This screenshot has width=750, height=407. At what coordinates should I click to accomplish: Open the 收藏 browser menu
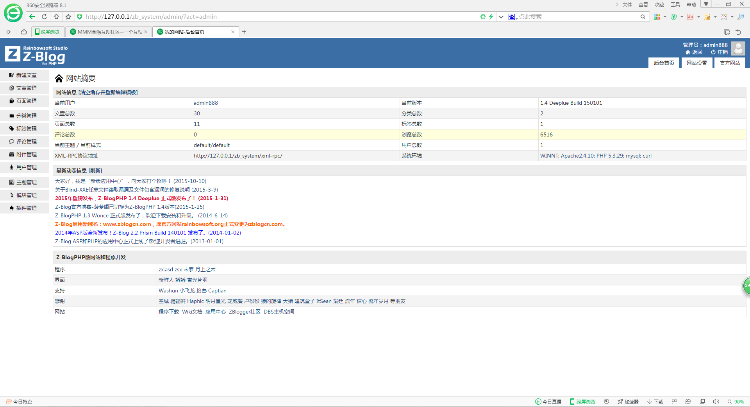tap(659, 4)
